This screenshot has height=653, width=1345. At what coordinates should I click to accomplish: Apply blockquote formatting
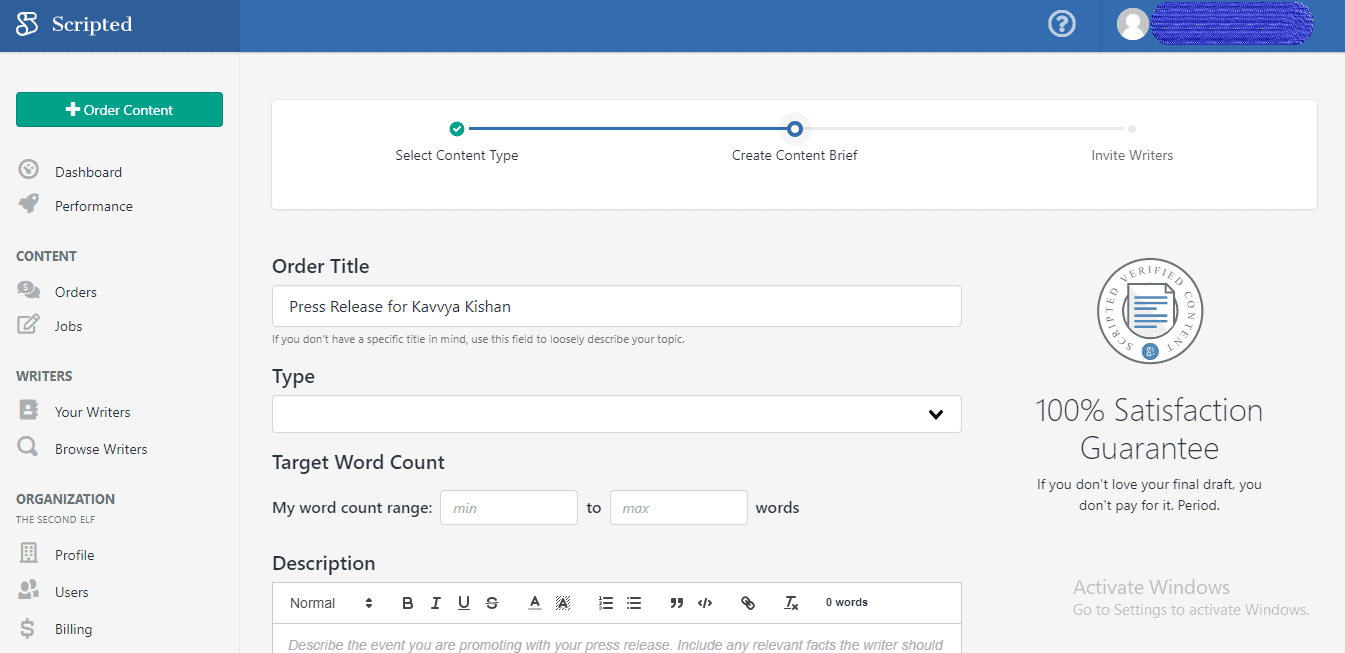[677, 603]
